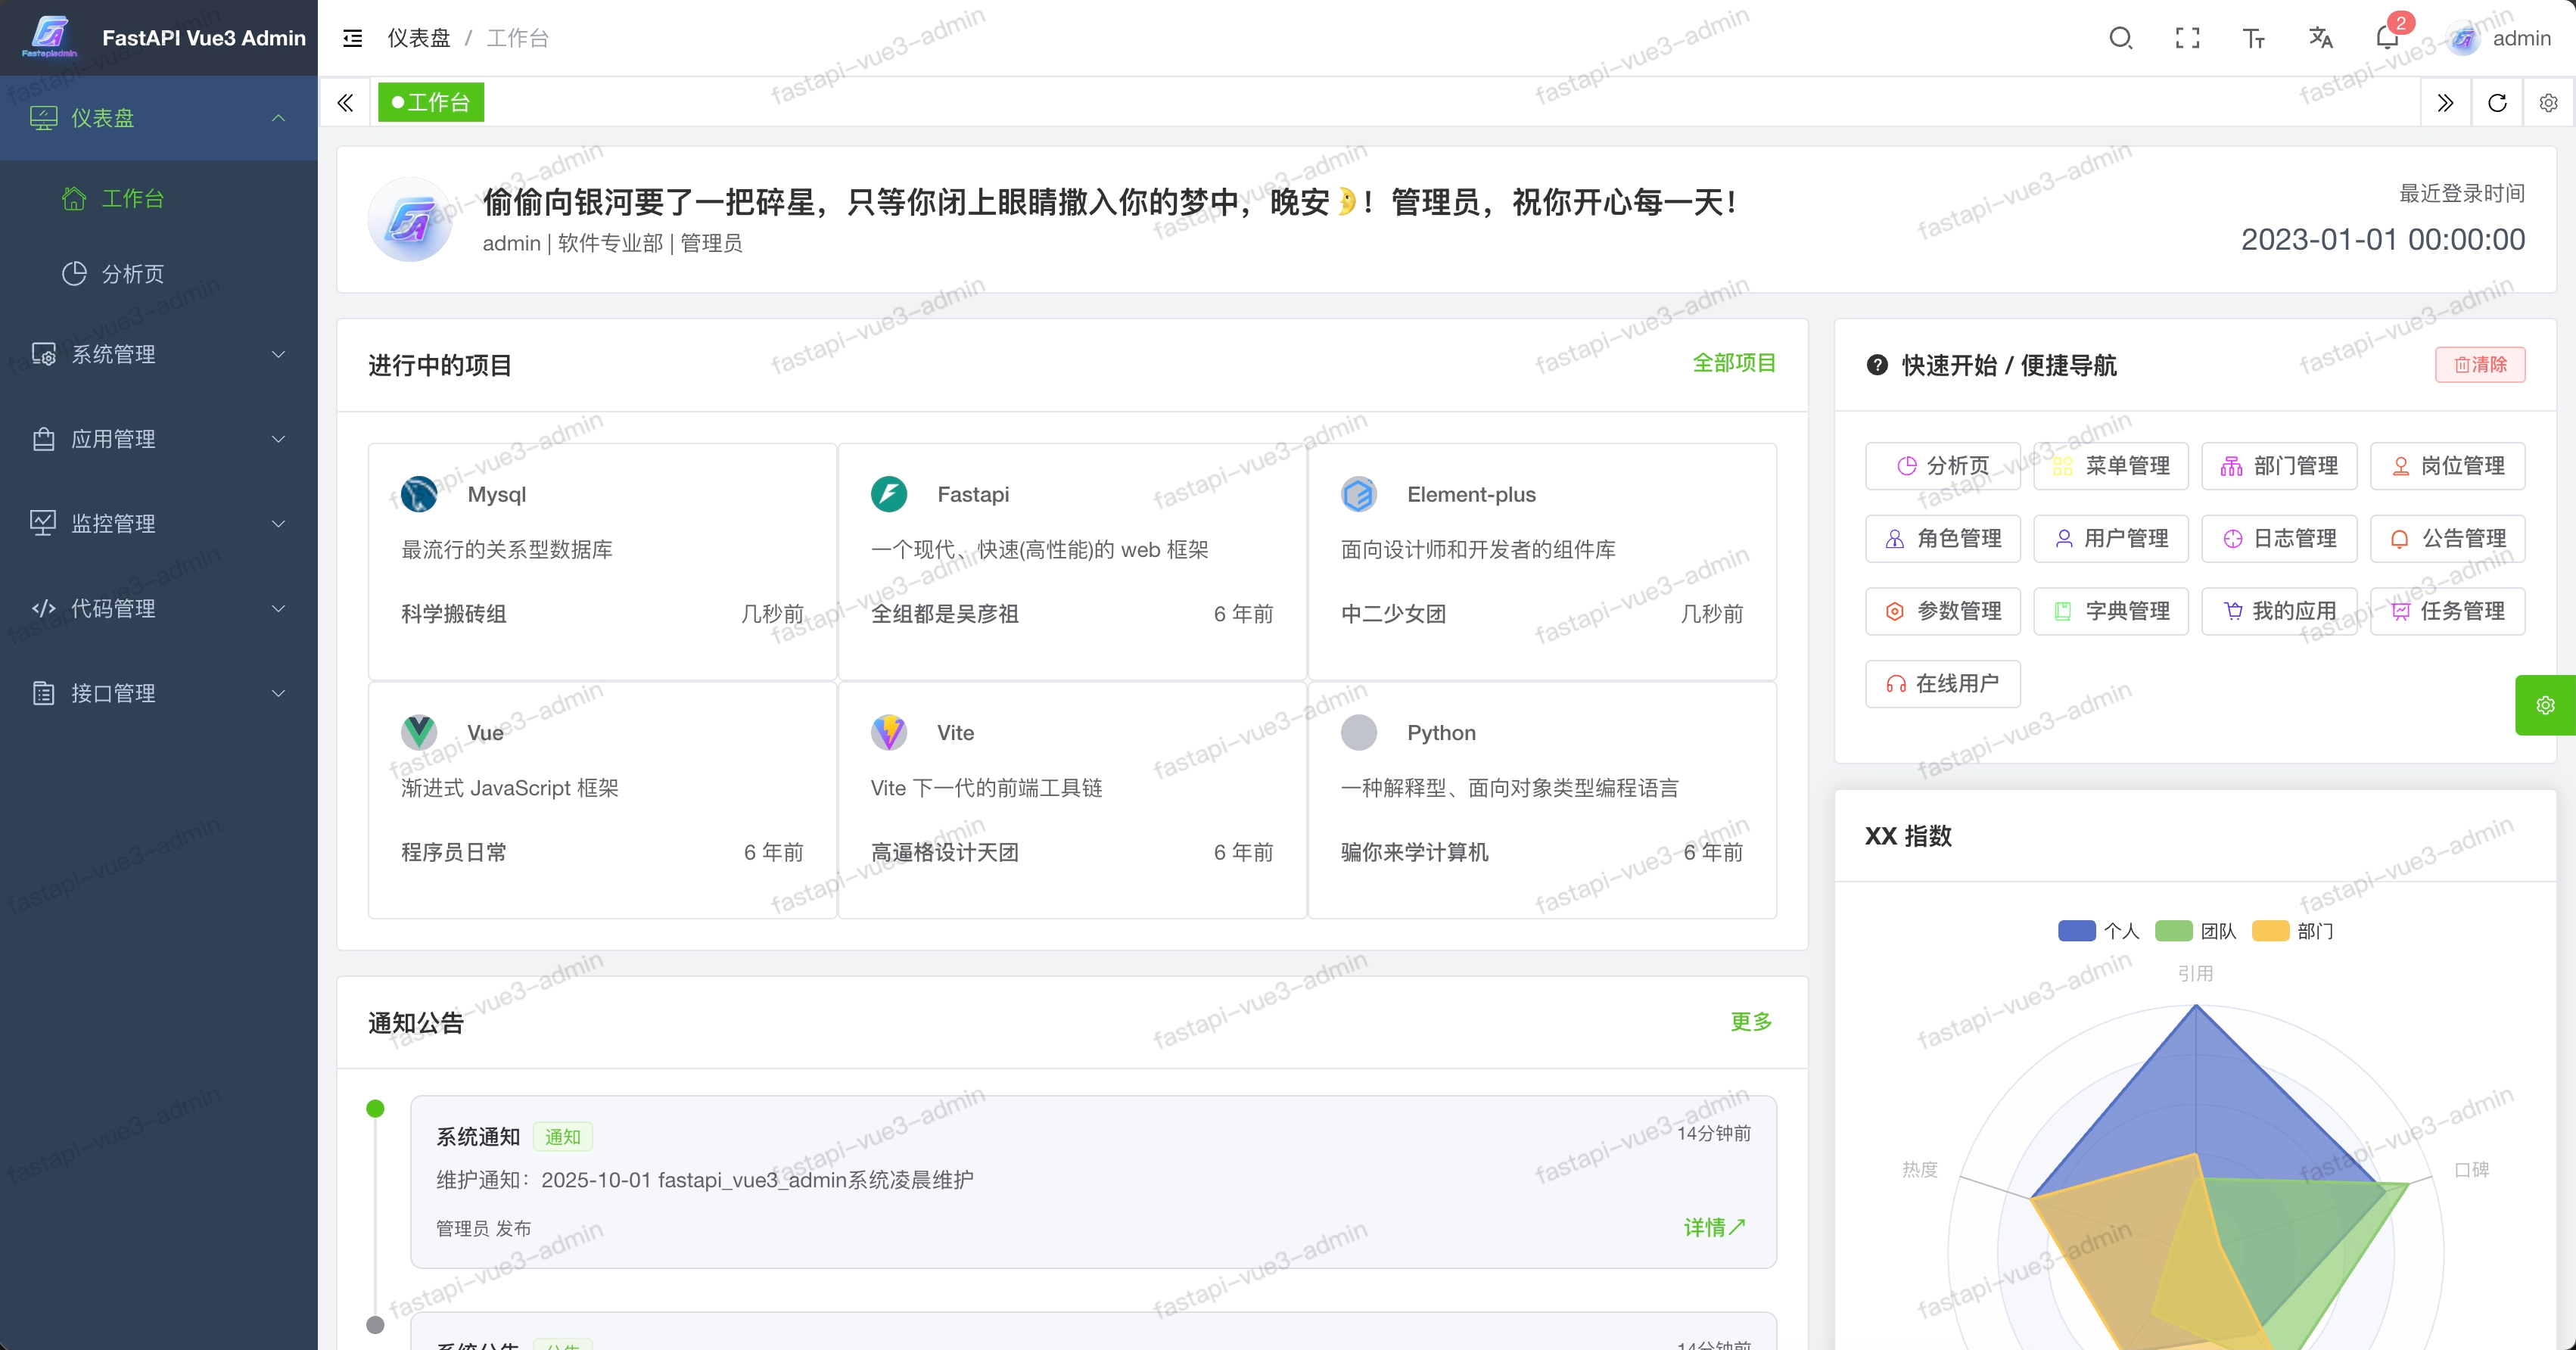Toggle fullscreen mode icon
Image resolution: width=2576 pixels, height=1350 pixels.
point(2187,38)
